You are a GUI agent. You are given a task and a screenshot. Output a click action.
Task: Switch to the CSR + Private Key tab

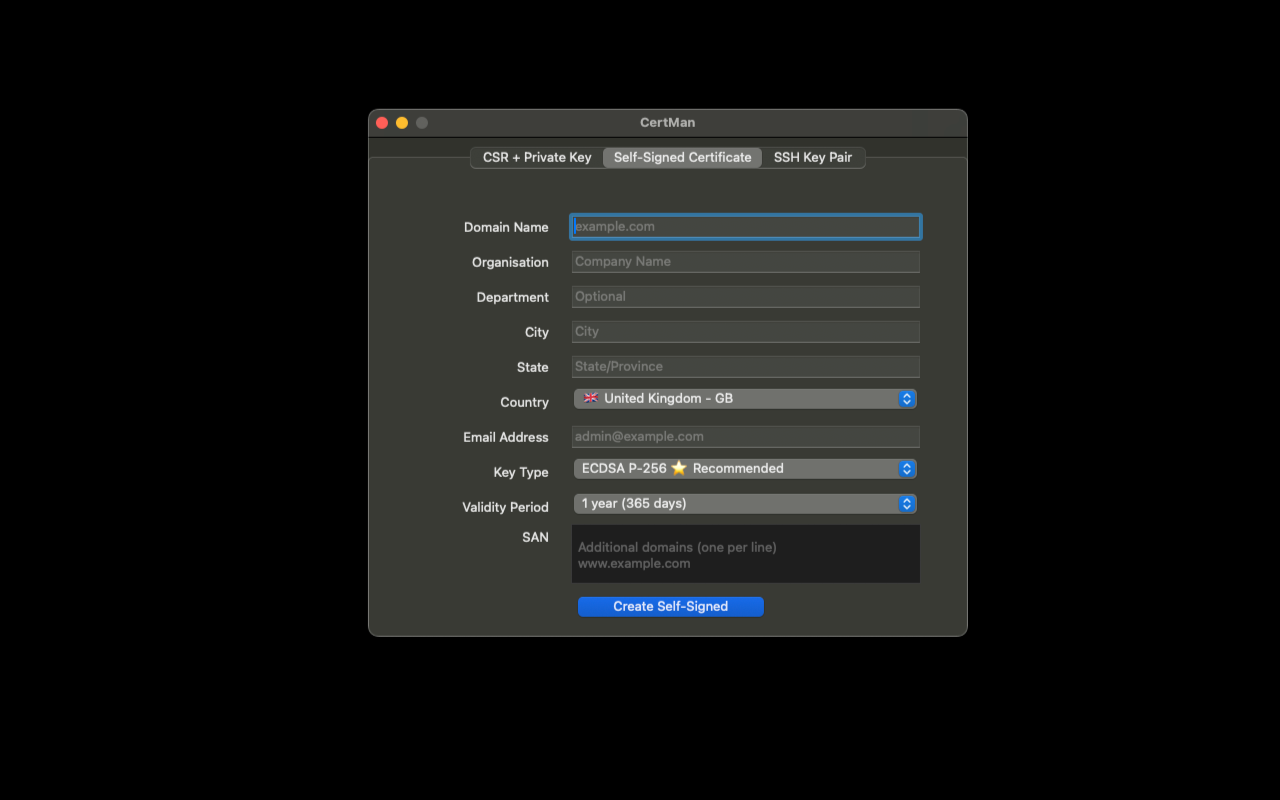[x=536, y=157]
